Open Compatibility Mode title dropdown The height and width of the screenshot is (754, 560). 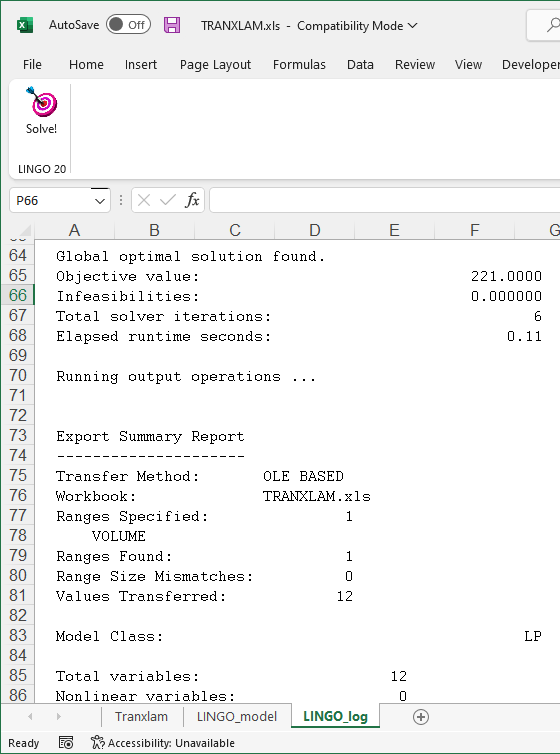[x=412, y=25]
